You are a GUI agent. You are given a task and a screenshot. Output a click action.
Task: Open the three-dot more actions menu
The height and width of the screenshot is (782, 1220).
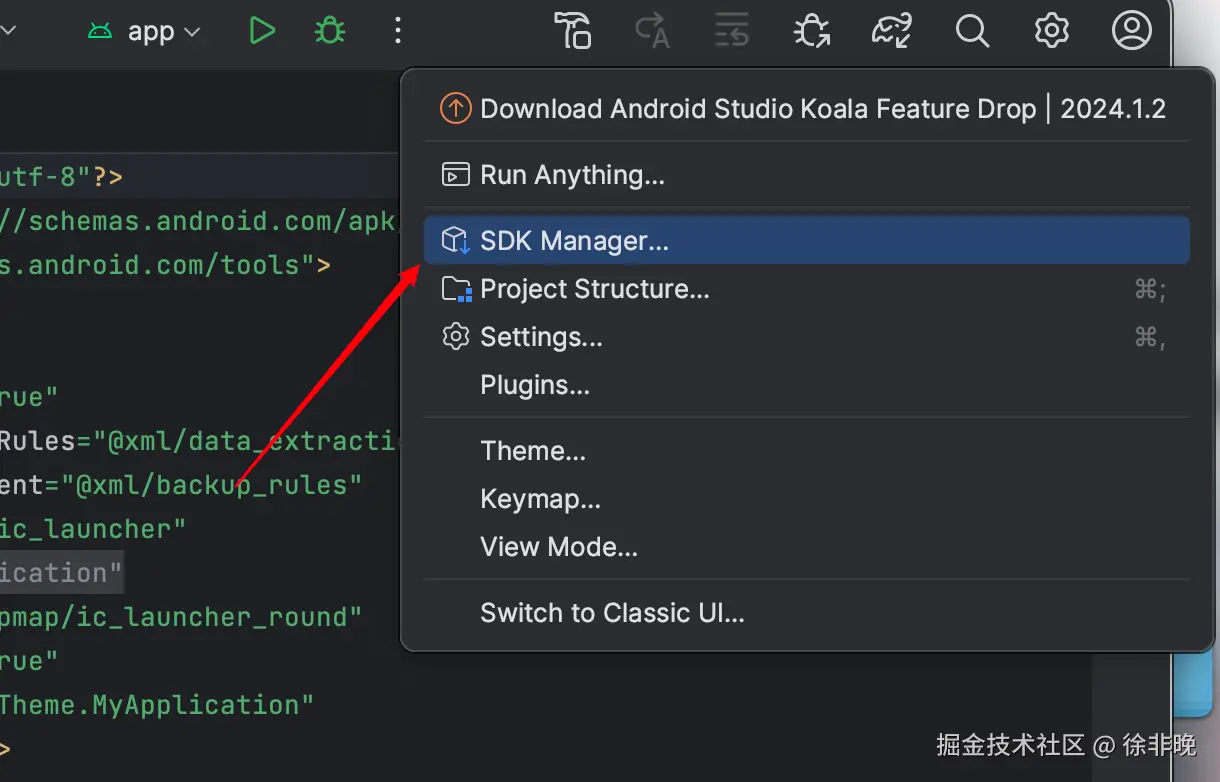coord(398,31)
